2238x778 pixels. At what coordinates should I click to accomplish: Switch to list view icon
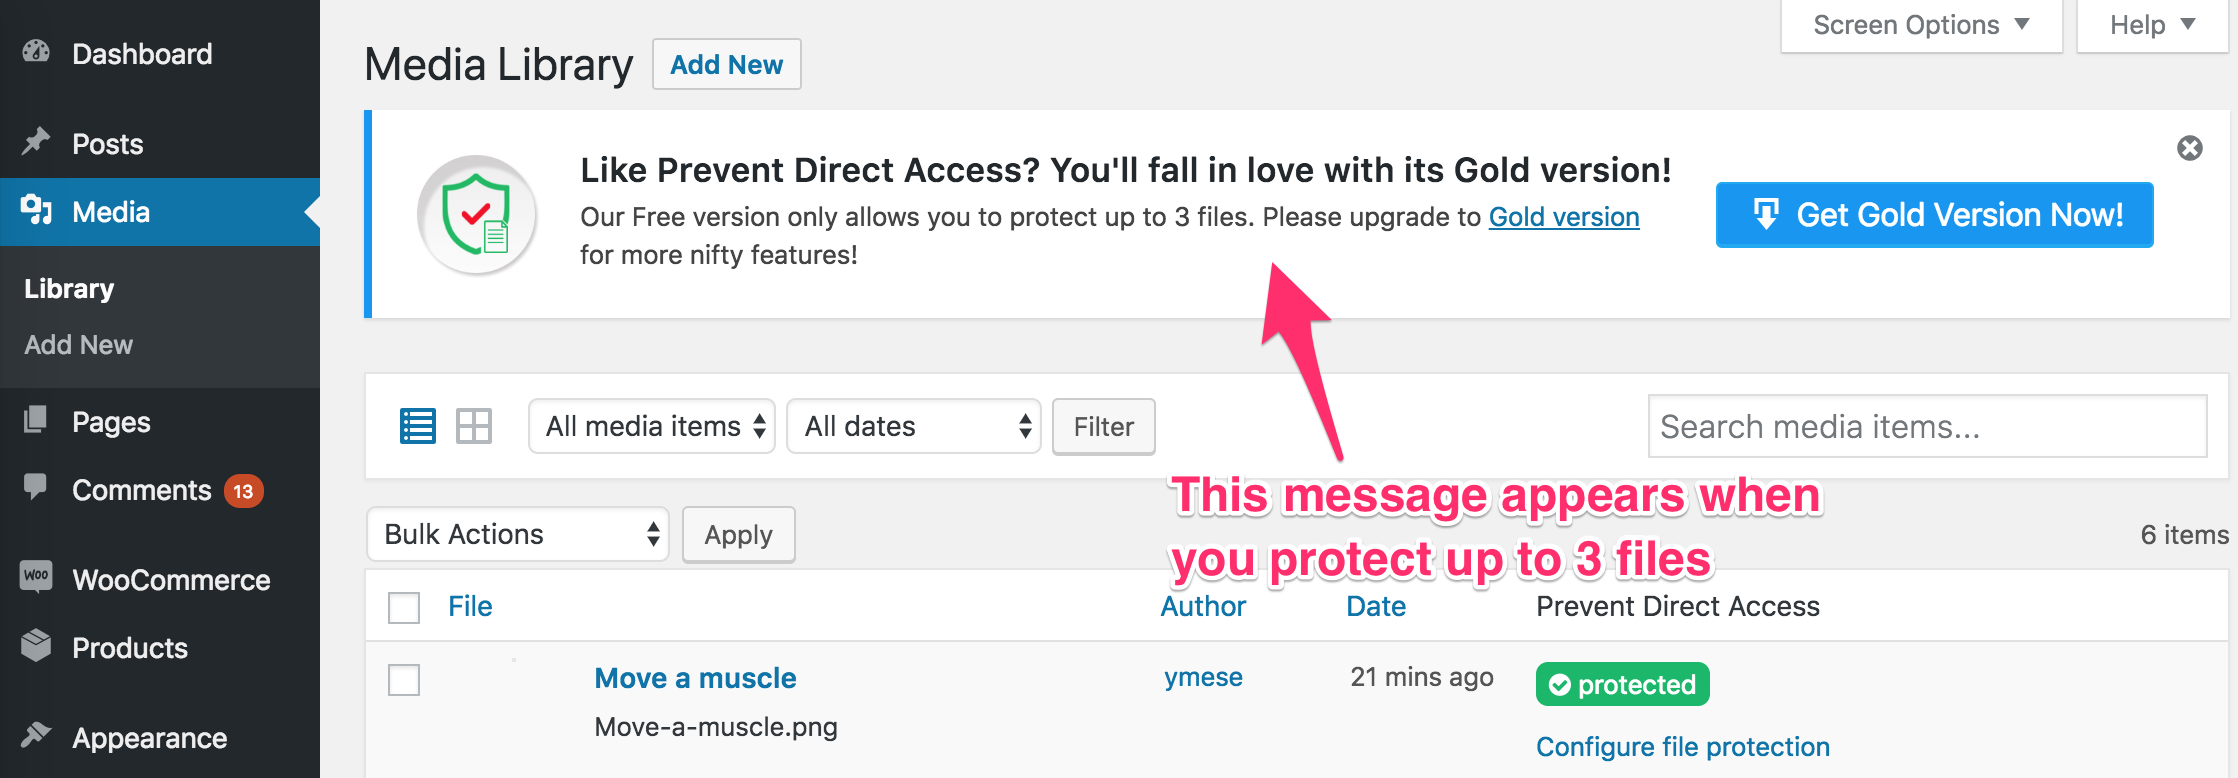click(x=418, y=426)
